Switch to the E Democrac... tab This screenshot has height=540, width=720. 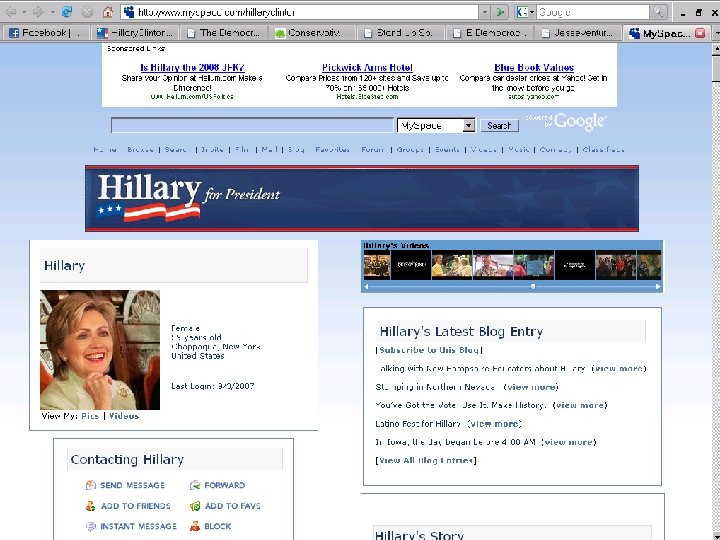coord(492,33)
